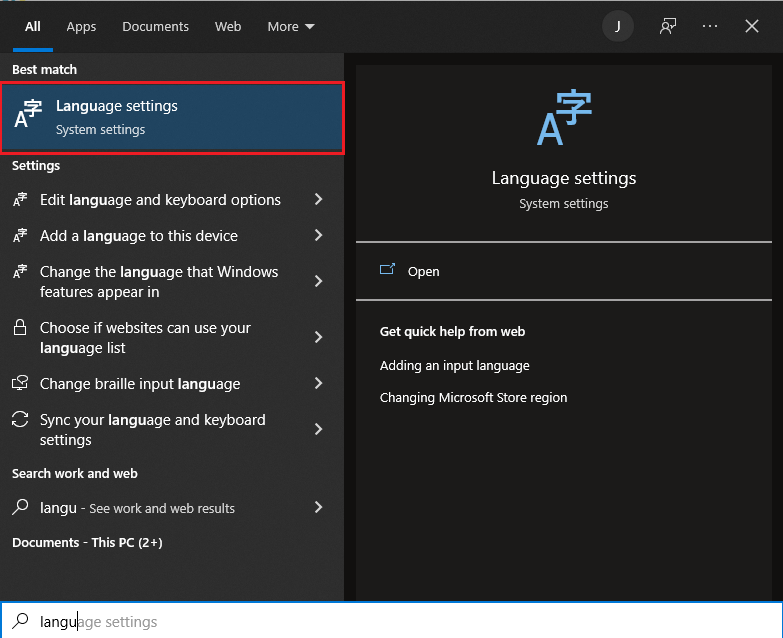Viewport: 783px width, 638px height.
Task: Click the large Language settings preview icon
Action: click(x=564, y=117)
